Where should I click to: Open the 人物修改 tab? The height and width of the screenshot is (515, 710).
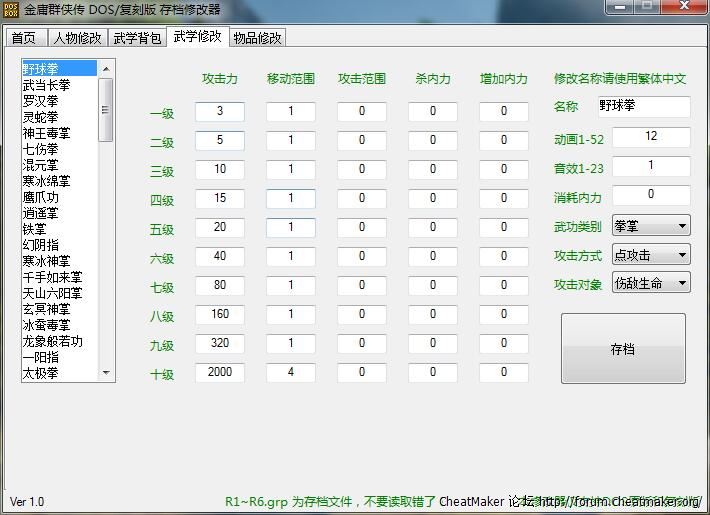[77, 38]
